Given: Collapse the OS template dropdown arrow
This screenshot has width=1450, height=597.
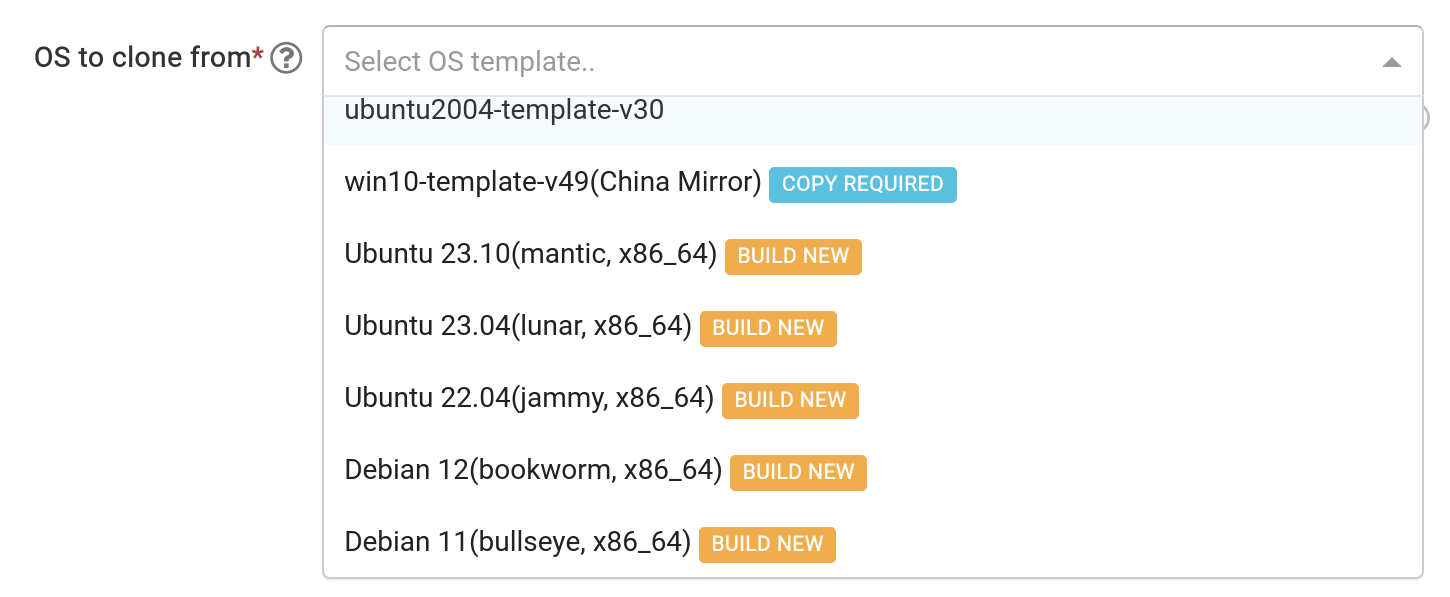Looking at the screenshot, I should point(1391,62).
